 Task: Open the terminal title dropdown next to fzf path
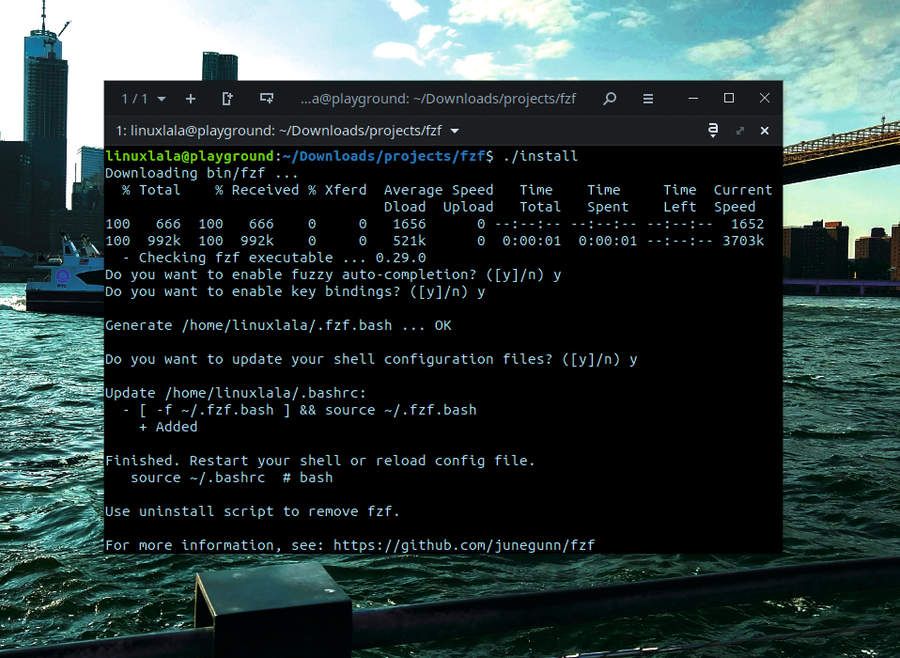(x=454, y=130)
